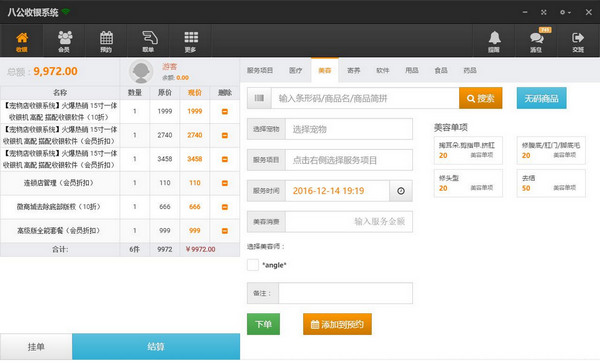Click the 挂单 hold order button
Screen dimensions: 600x363
point(36,347)
